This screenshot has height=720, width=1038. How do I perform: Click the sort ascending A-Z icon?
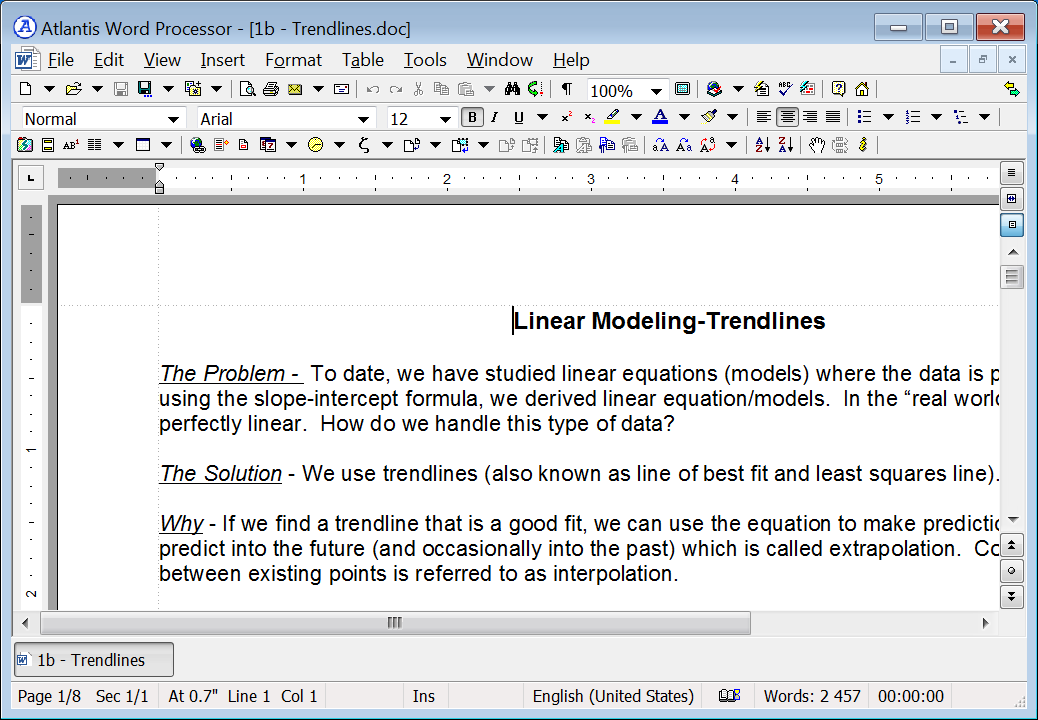[762, 145]
